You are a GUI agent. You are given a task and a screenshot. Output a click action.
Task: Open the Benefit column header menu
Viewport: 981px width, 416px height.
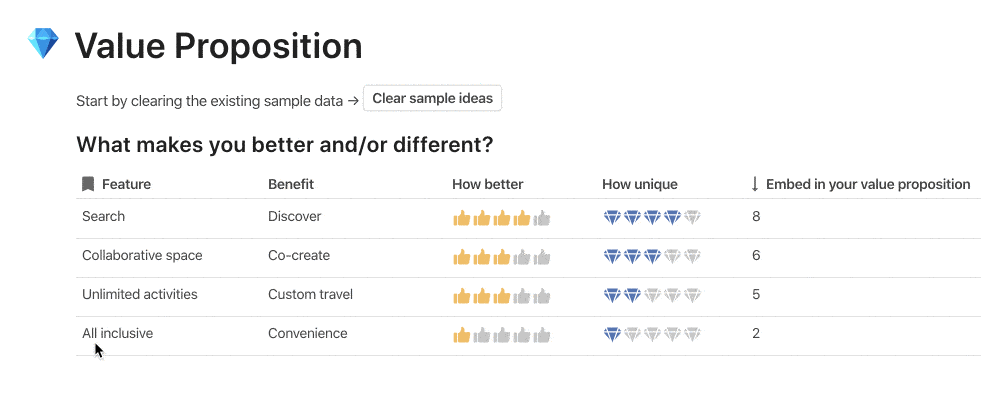[x=291, y=184]
